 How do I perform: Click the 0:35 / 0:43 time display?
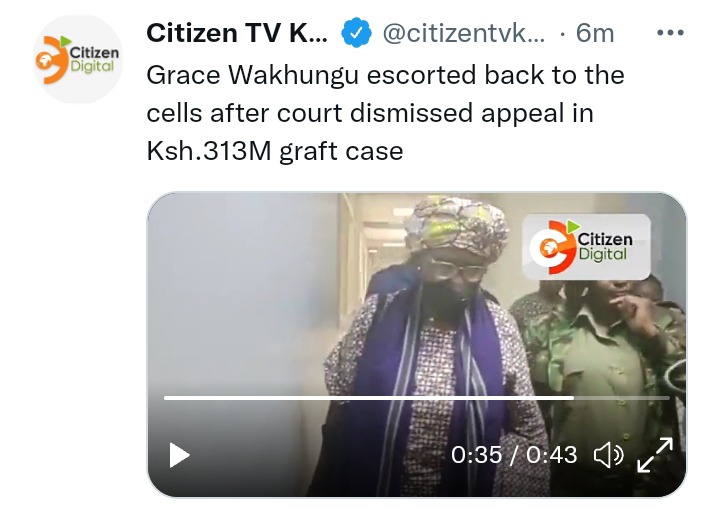pos(514,455)
